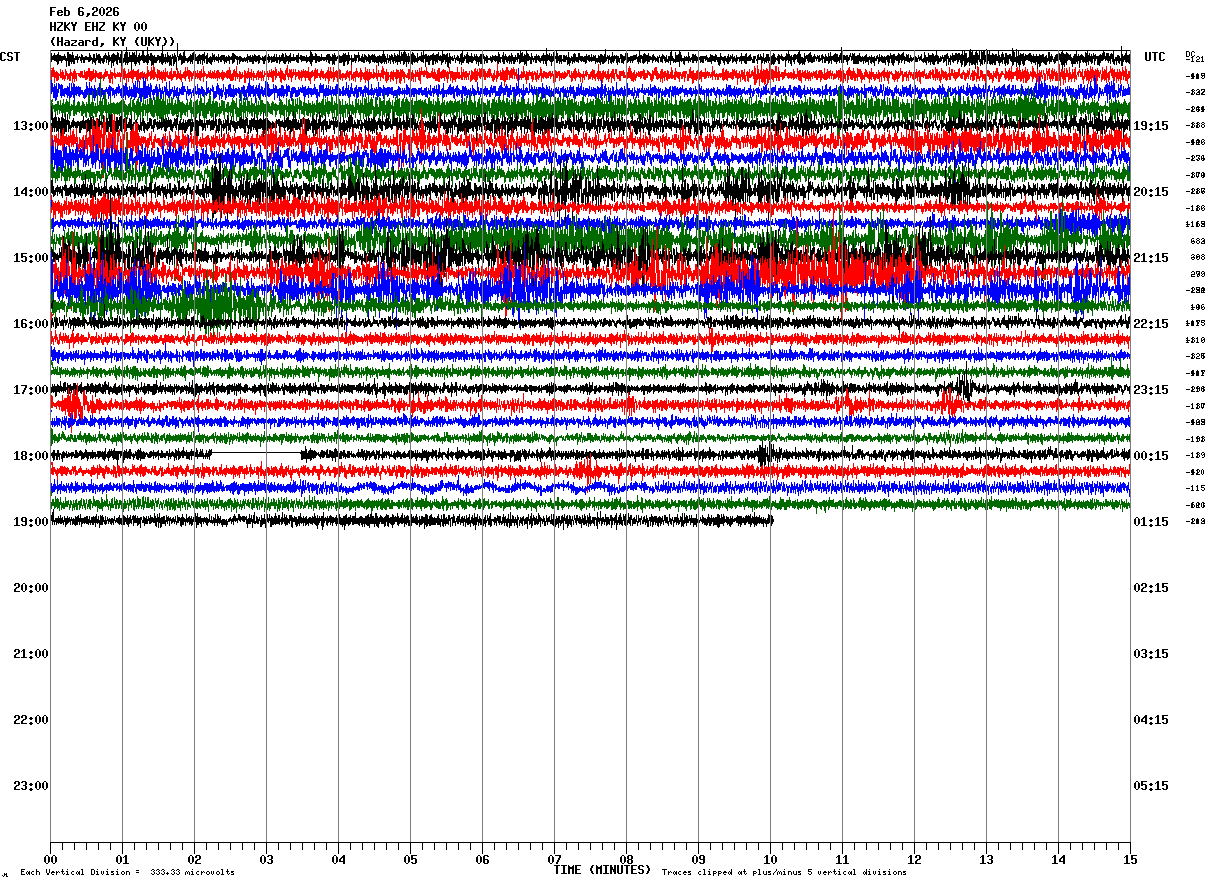The width and height of the screenshot is (1210, 886).
Task: Click minute 06 on the time axis
Action: point(482,859)
